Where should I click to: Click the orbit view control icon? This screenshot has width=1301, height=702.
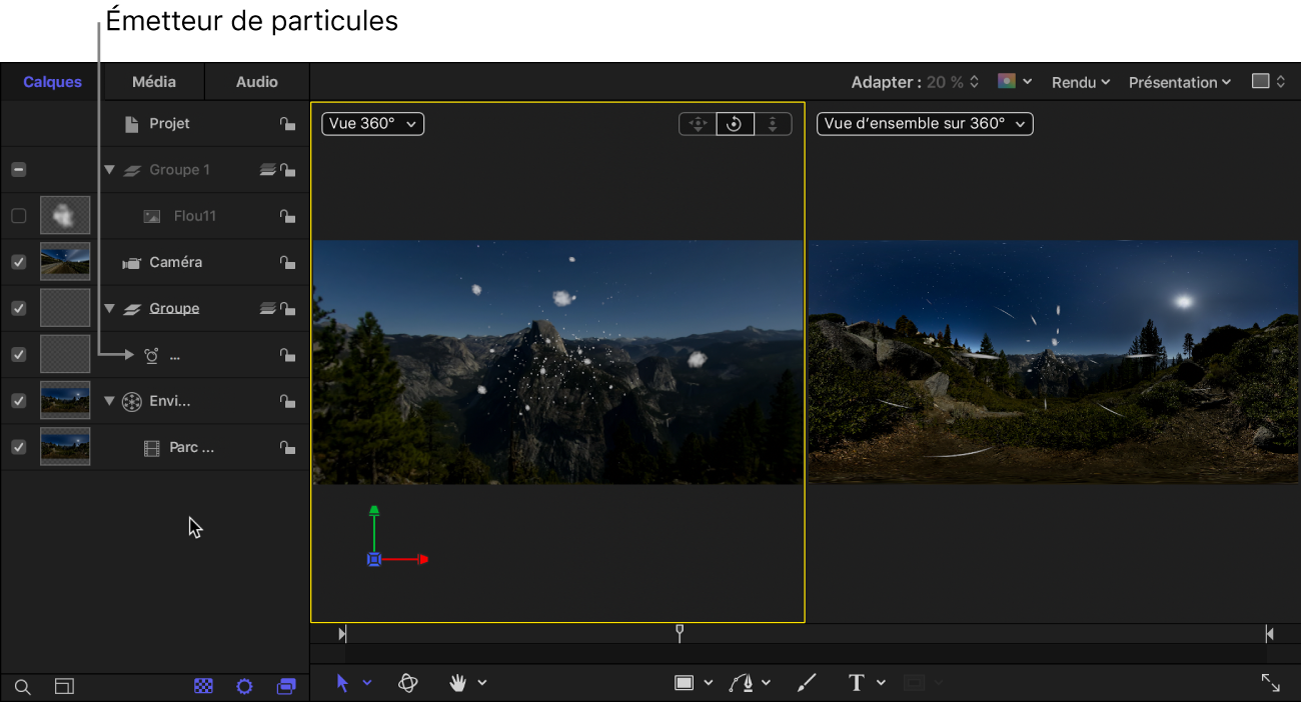(x=734, y=124)
